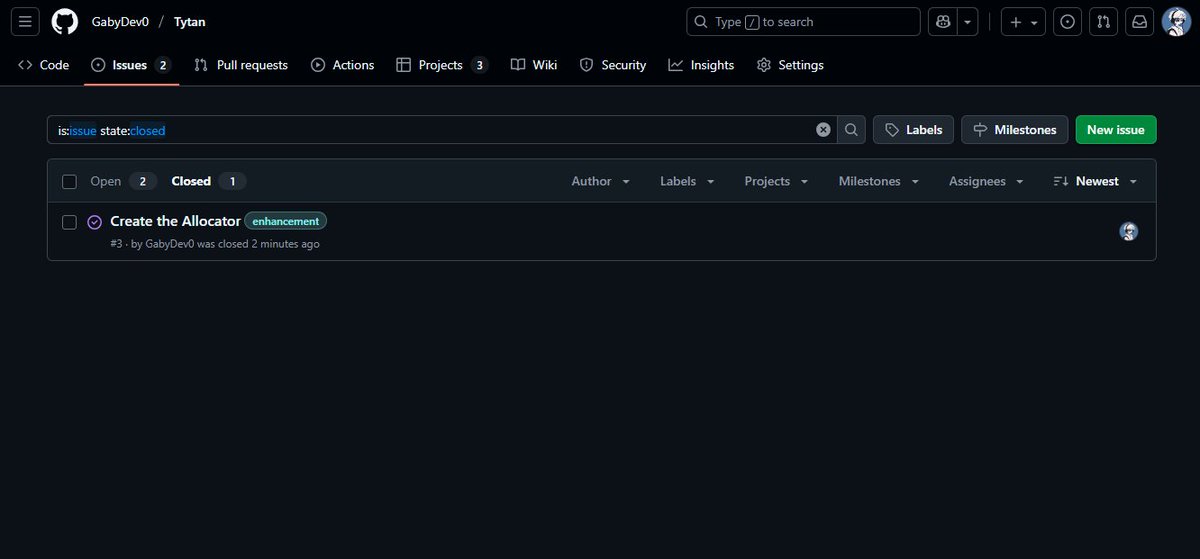Image resolution: width=1200 pixels, height=559 pixels.
Task: Open the GabyDev0 owner link
Action: [120, 22]
